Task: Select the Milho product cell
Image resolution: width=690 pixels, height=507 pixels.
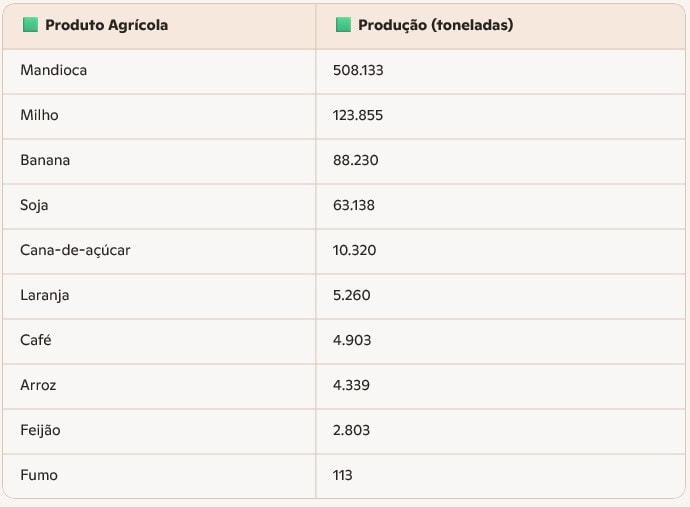Action: tap(39, 115)
